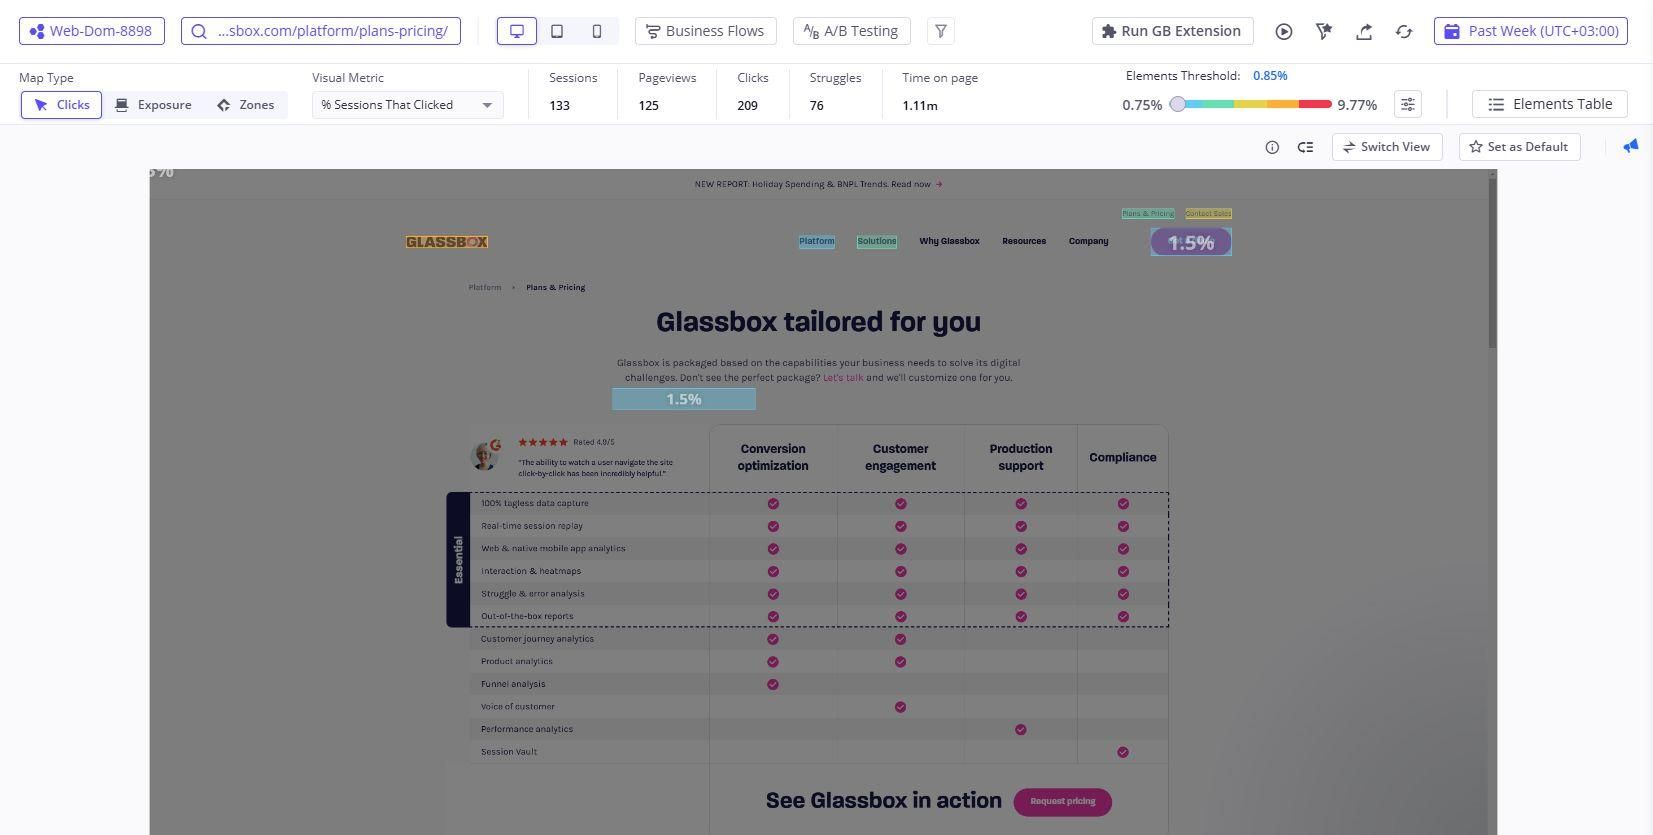Screen dimensions: 1653x835
Task: Click the Elements Table button
Action: point(1550,104)
